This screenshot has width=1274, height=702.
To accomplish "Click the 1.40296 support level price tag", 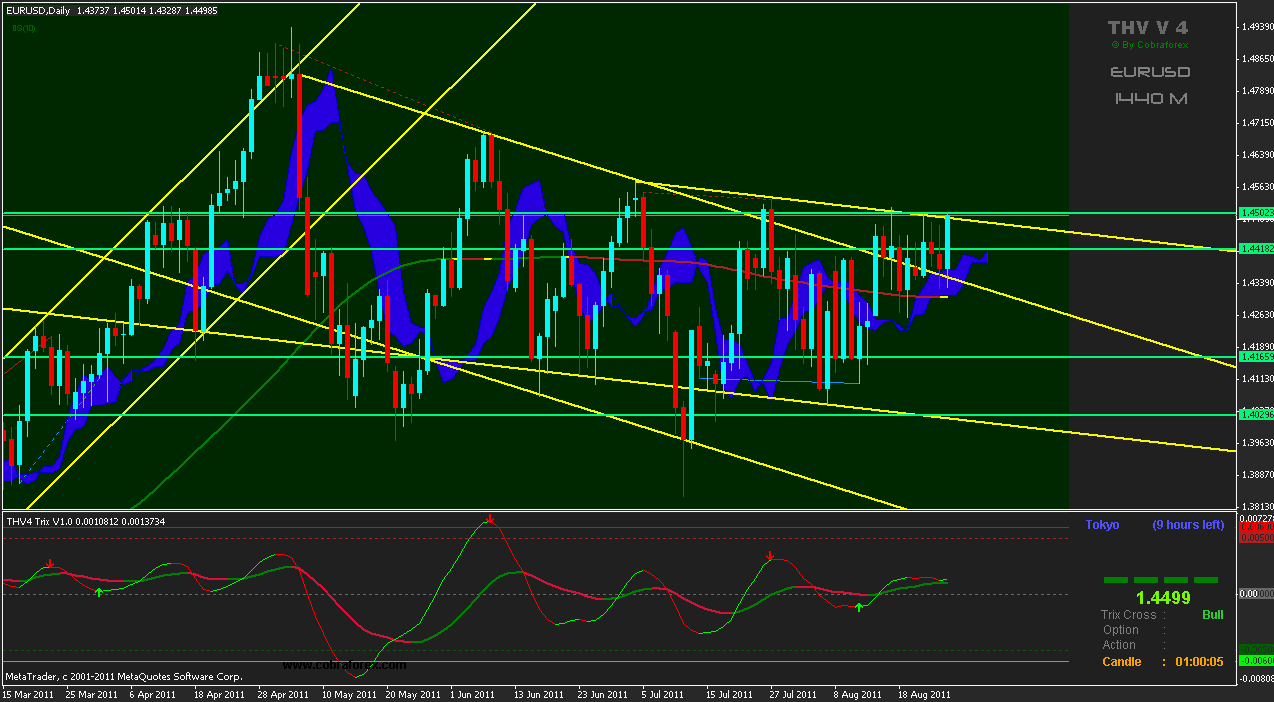I will tap(1255, 414).
